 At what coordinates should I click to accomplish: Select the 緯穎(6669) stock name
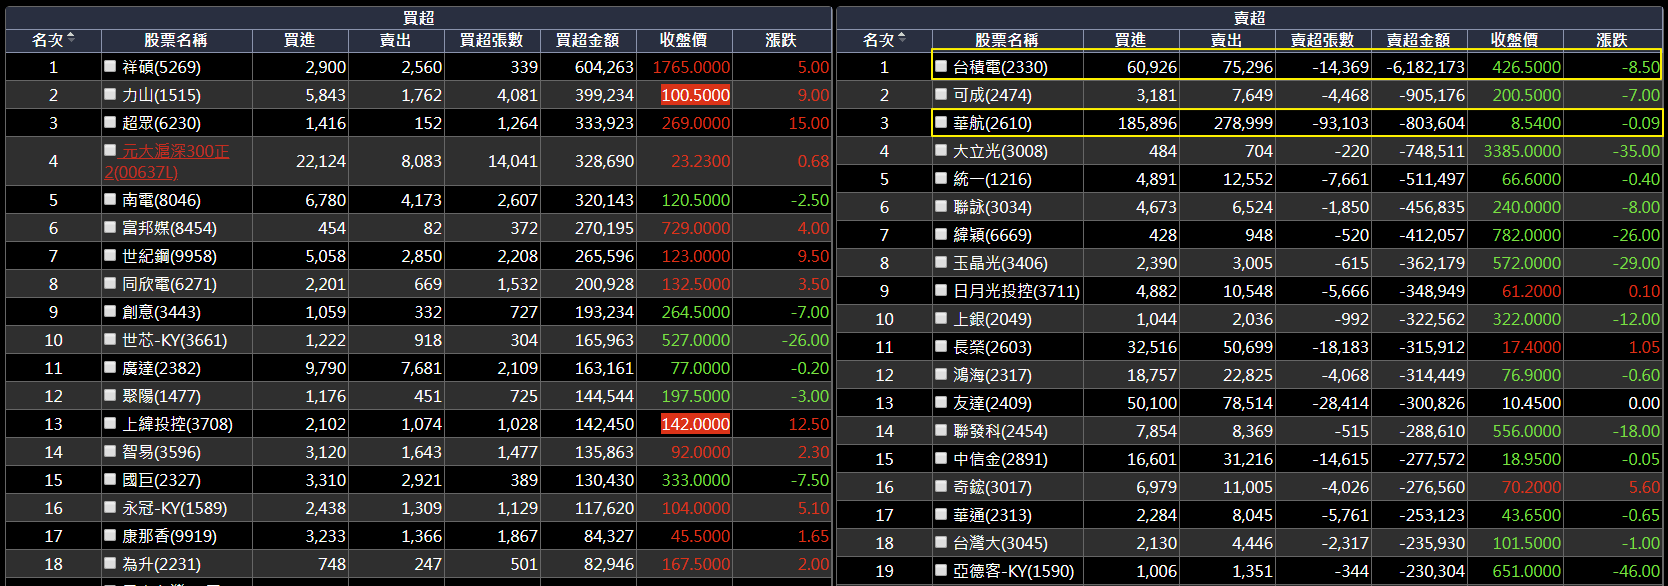pyautogui.click(x=992, y=235)
